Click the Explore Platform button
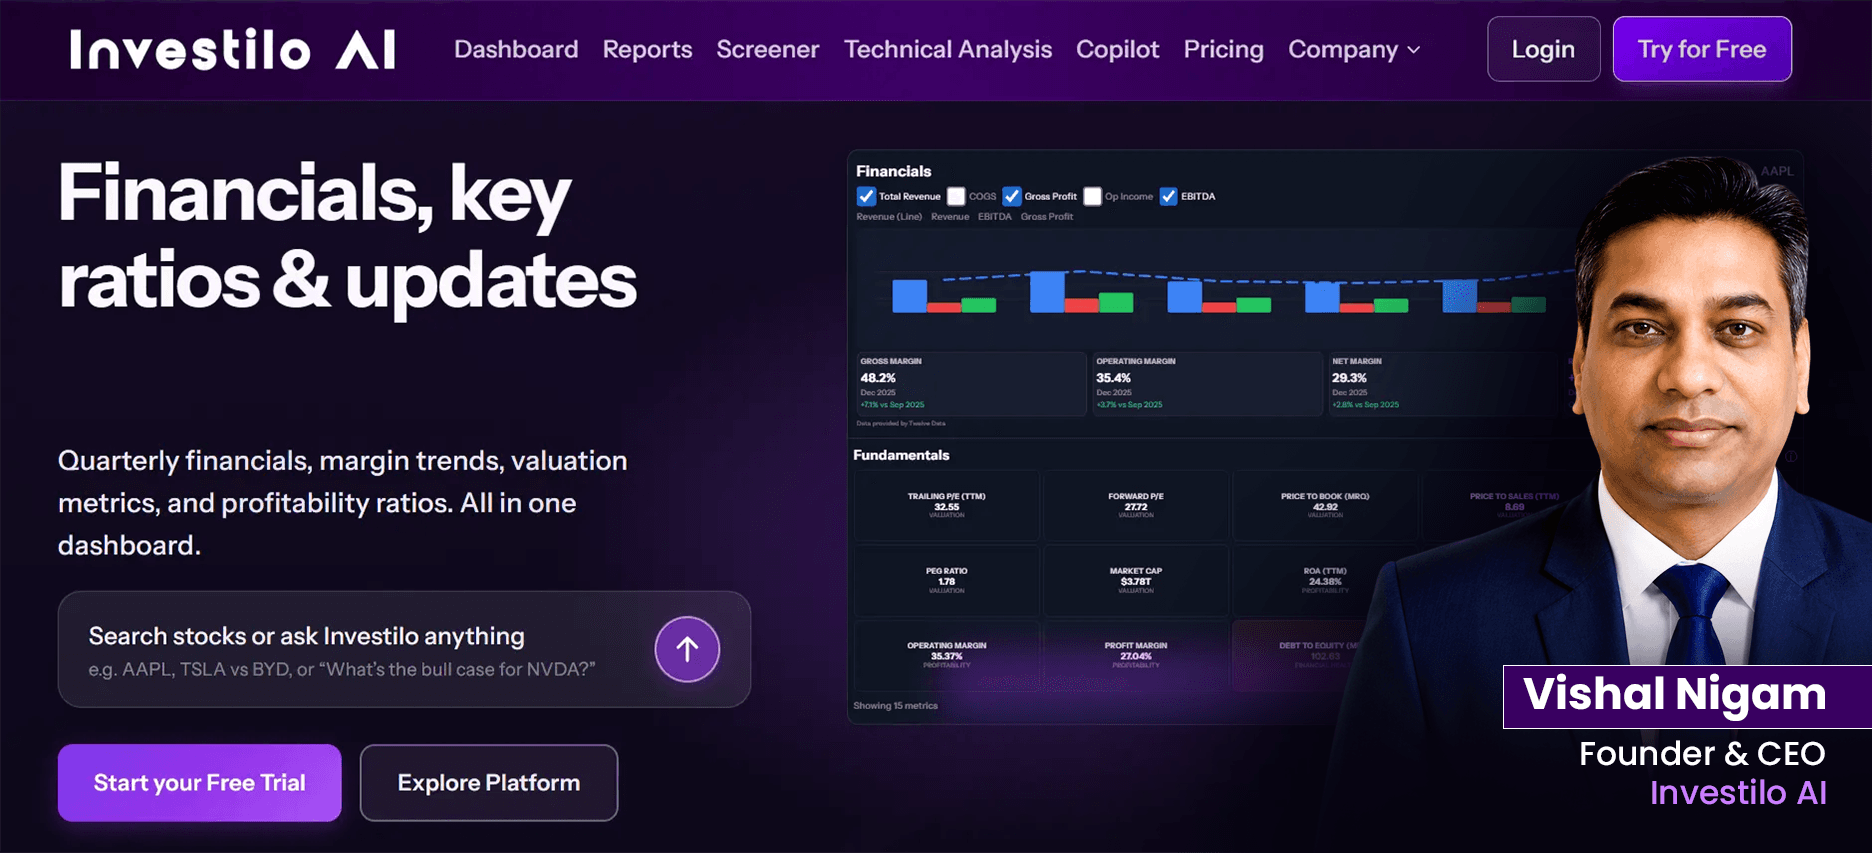 point(488,782)
